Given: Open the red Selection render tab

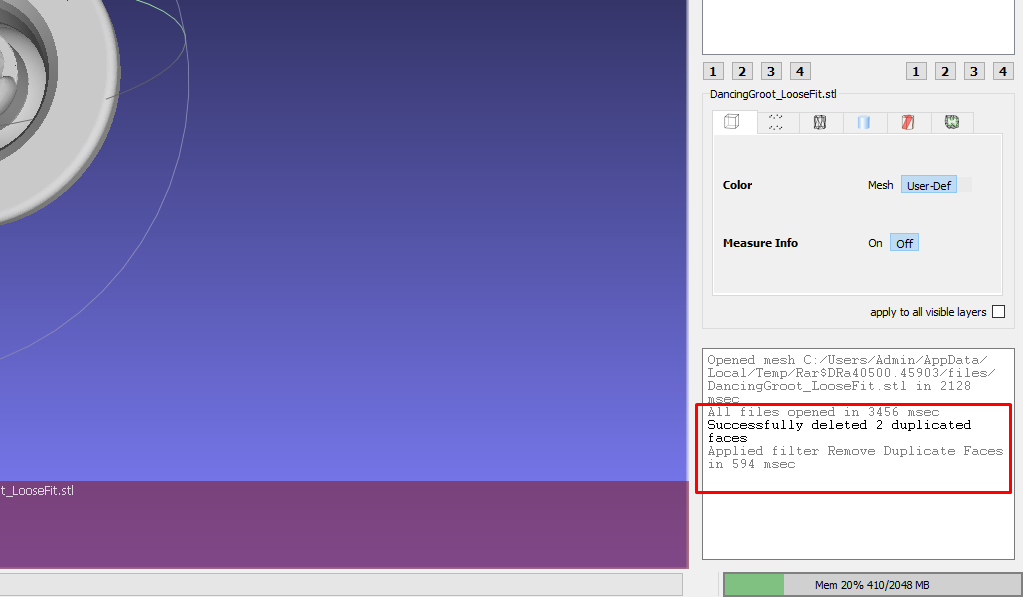Looking at the screenshot, I should (908, 122).
